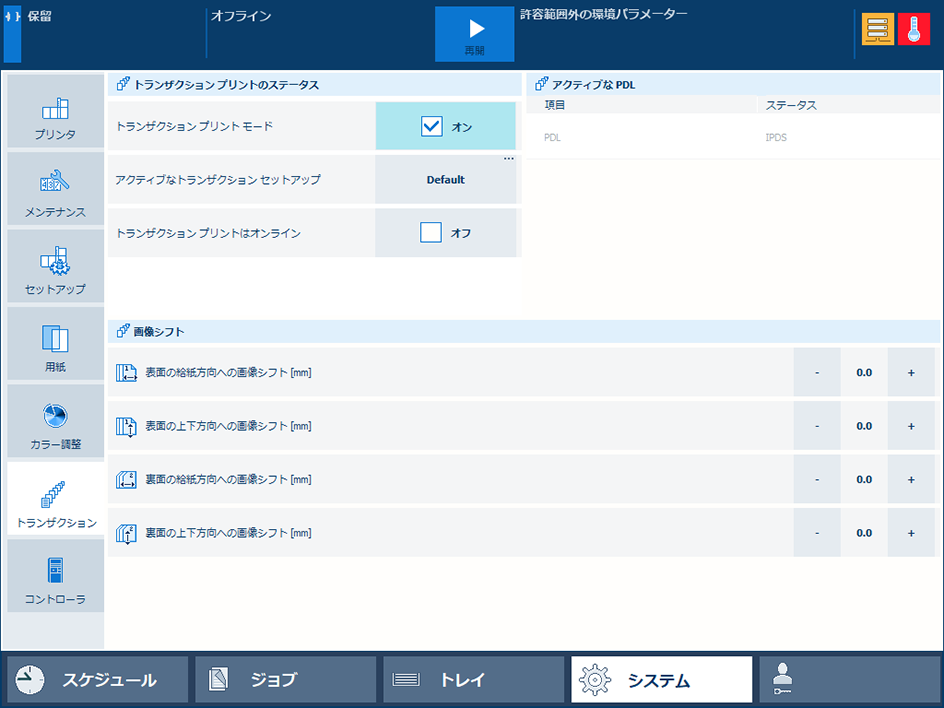The image size is (944, 708).
Task: Switch to the トレイ tab
Action: point(473,680)
